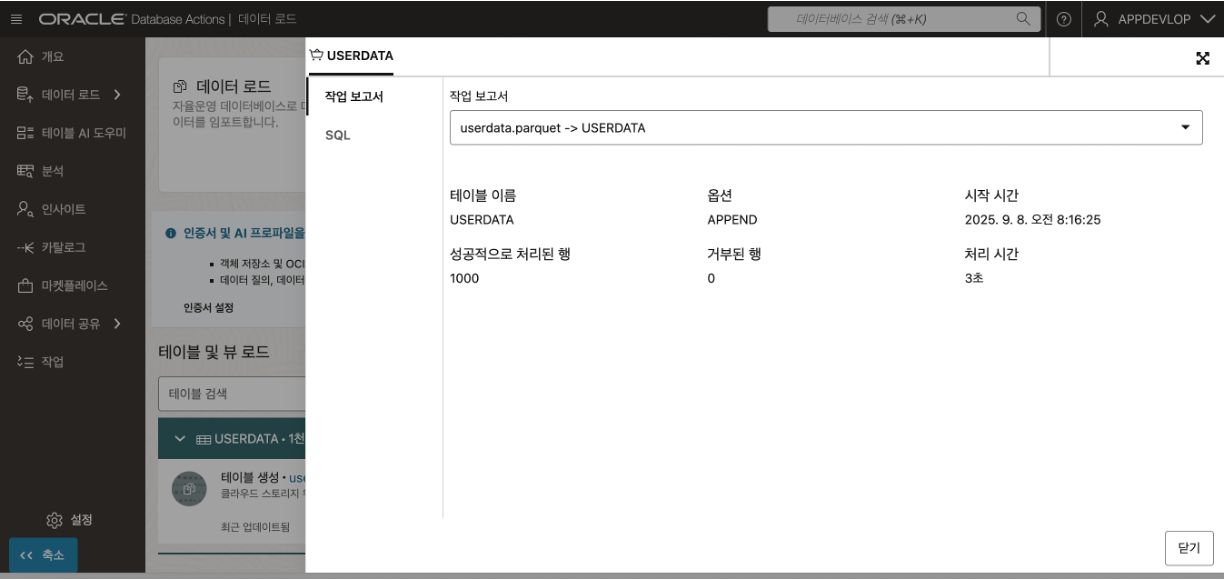Click the 분석 sidebar icon
Viewport: 1224px width, 580px height.
[25, 171]
